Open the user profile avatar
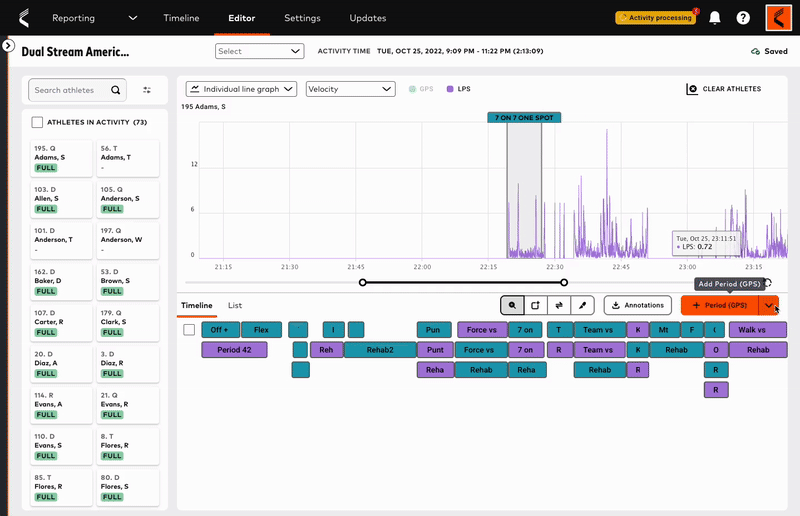Image resolution: width=800 pixels, height=516 pixels. pos(778,18)
